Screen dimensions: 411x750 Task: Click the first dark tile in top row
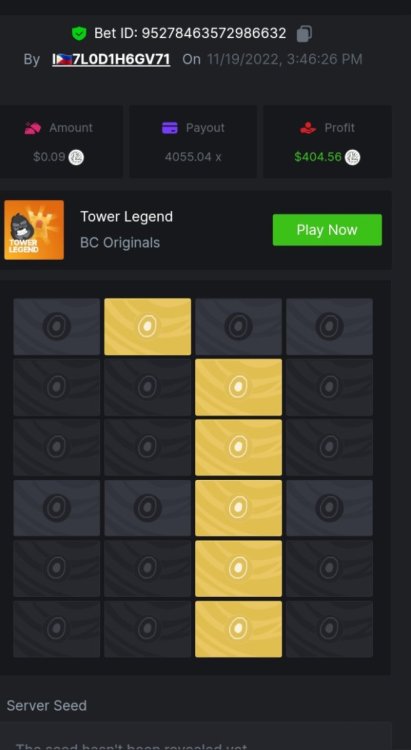coord(56,327)
